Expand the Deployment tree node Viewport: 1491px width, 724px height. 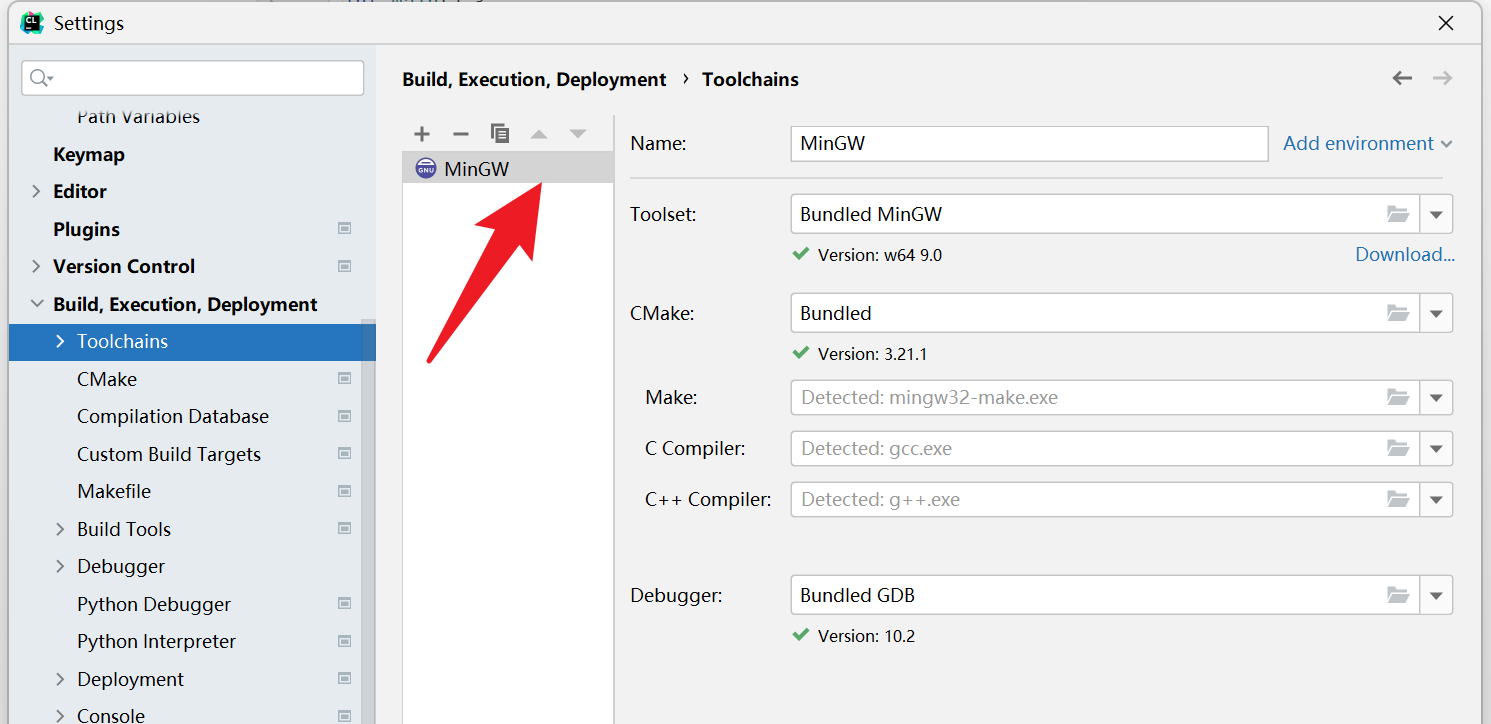[61, 679]
